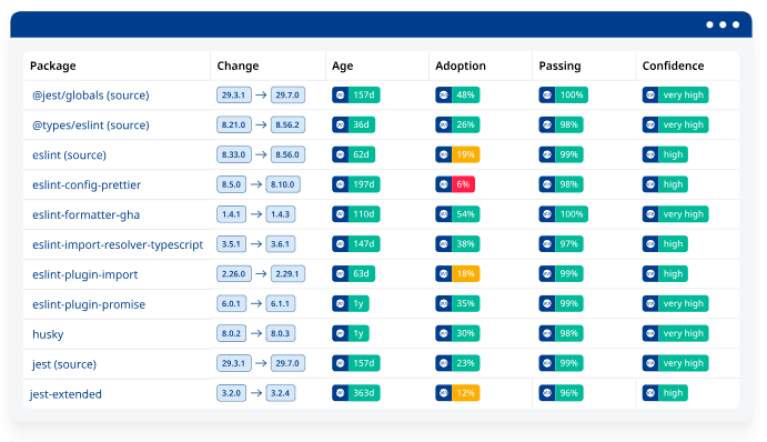Open the @types/eslint (source) package link
This screenshot has width=767, height=442.
90,125
